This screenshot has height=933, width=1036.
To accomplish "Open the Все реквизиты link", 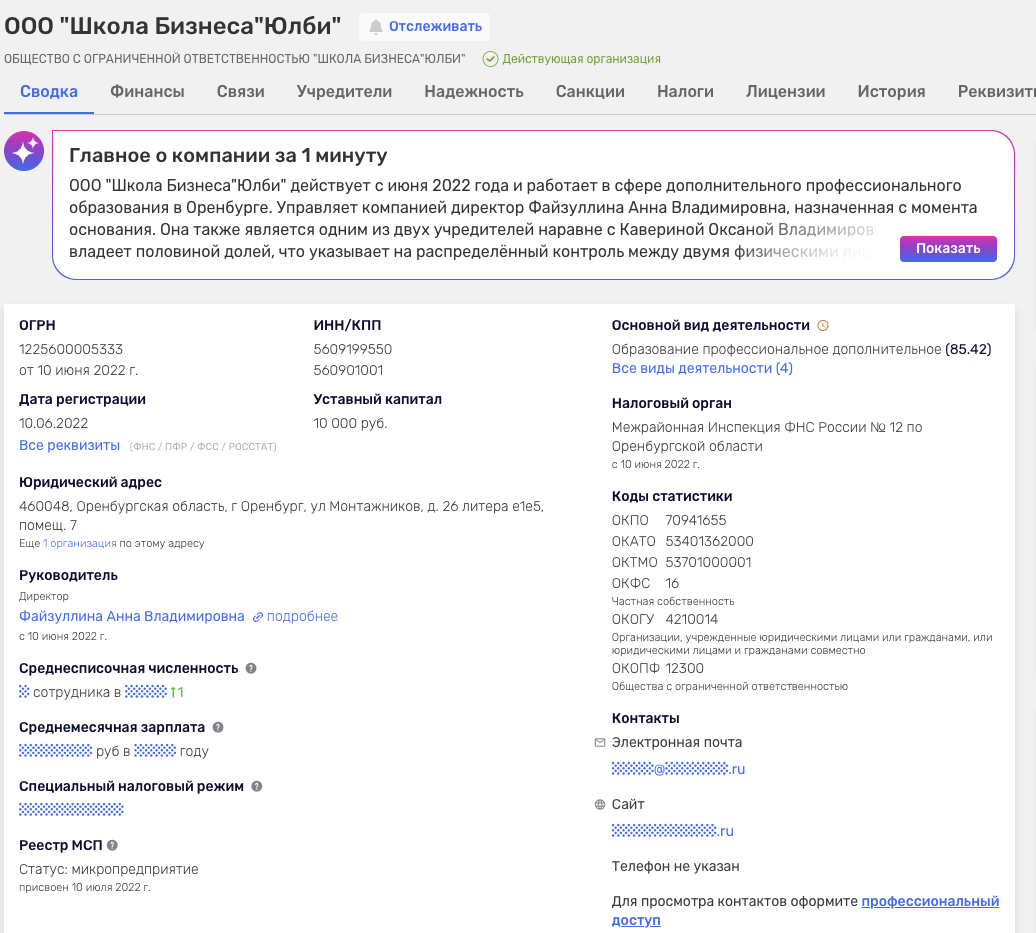I will [70, 445].
